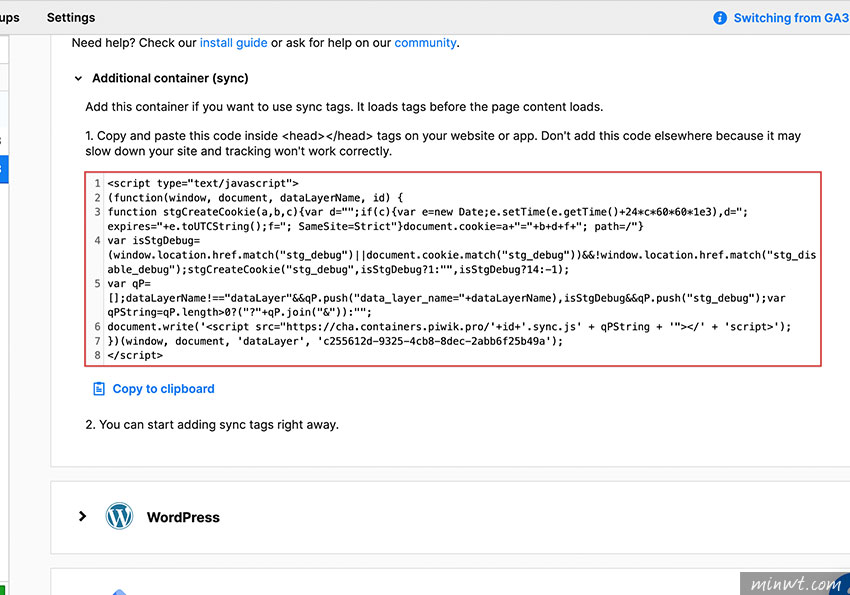Image resolution: width=850 pixels, height=595 pixels.
Task: Visit the community help link
Action: 425,43
